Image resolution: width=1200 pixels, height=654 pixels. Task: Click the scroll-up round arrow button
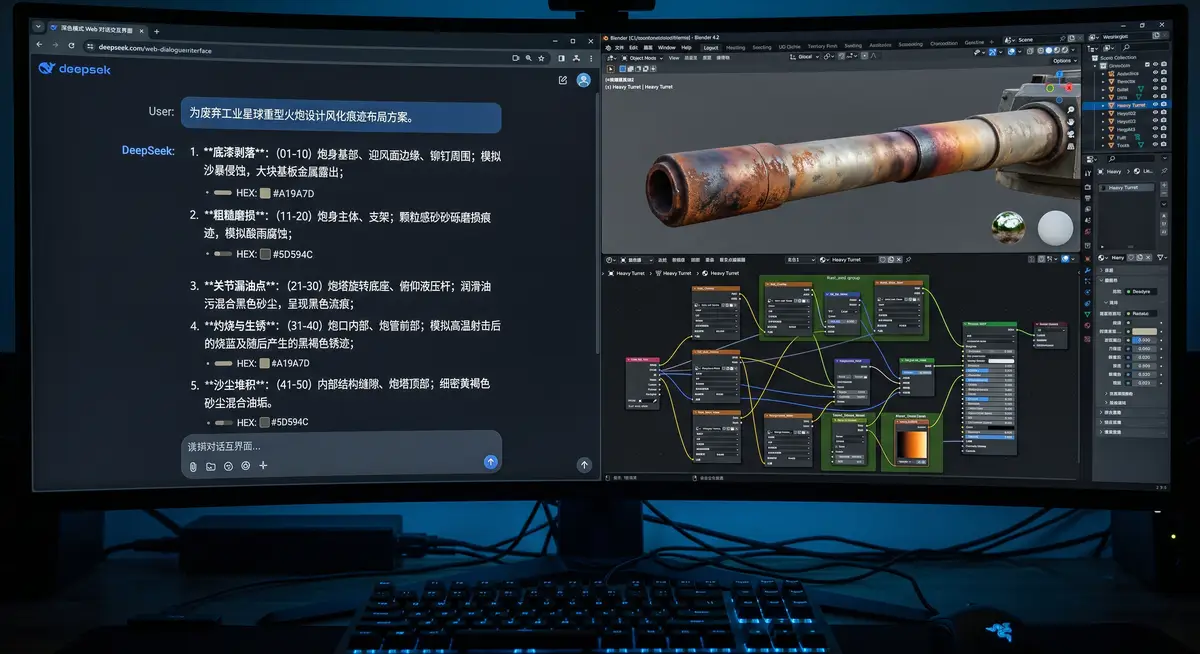pyautogui.click(x=584, y=465)
